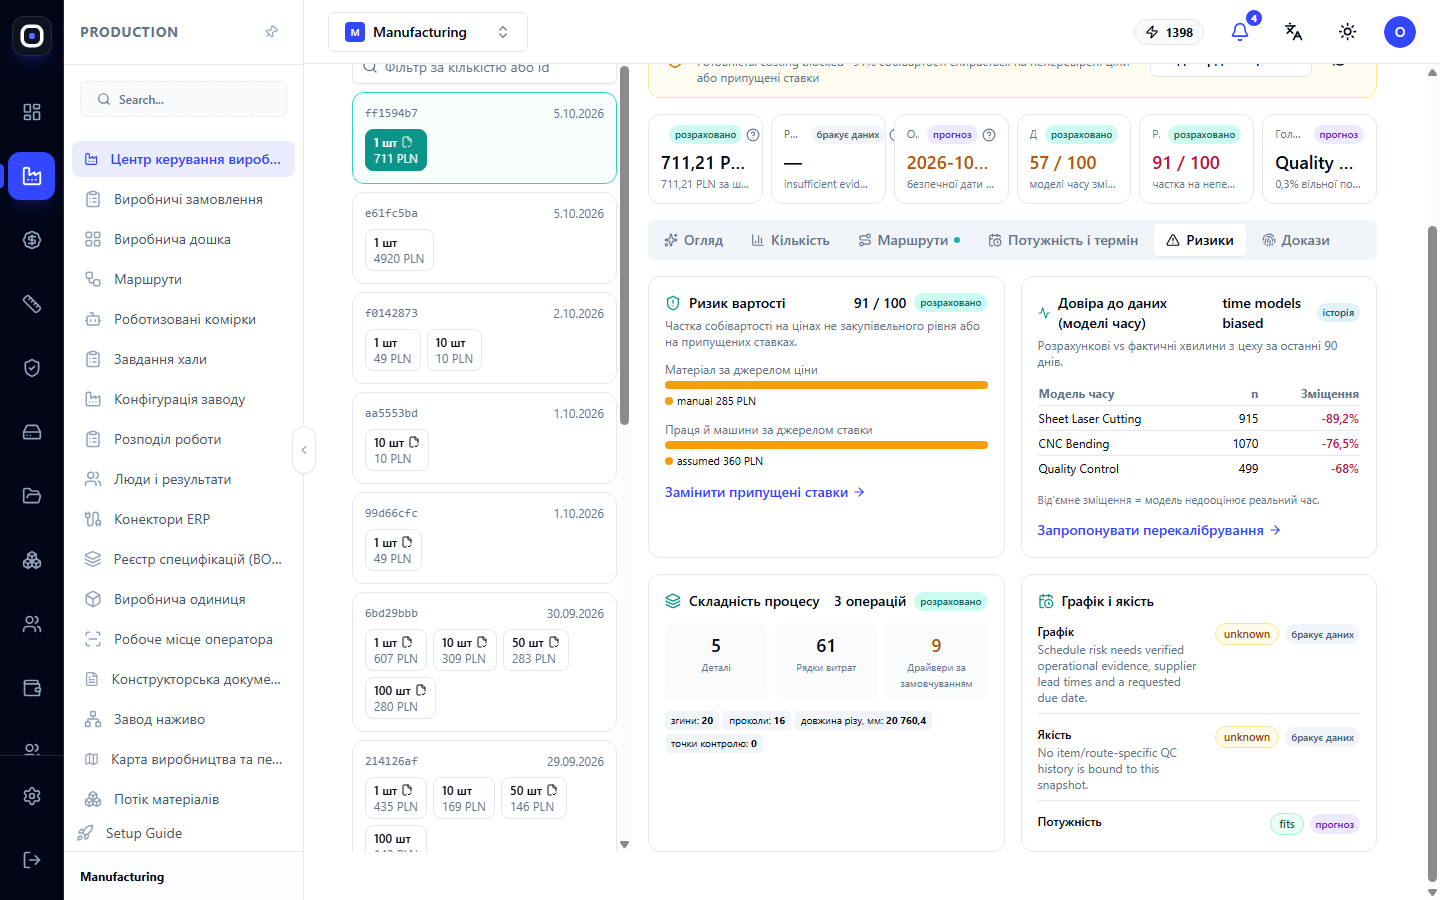Select the 100 шт 280 PLN quantity chip
The height and width of the screenshot is (900, 1440).
pos(400,698)
